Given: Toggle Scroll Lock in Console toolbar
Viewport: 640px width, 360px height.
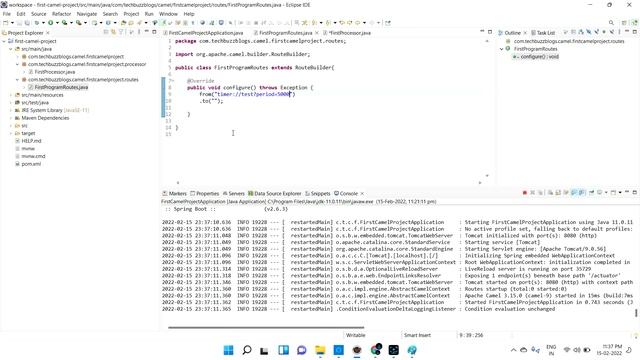Looking at the screenshot, I should coord(558,193).
